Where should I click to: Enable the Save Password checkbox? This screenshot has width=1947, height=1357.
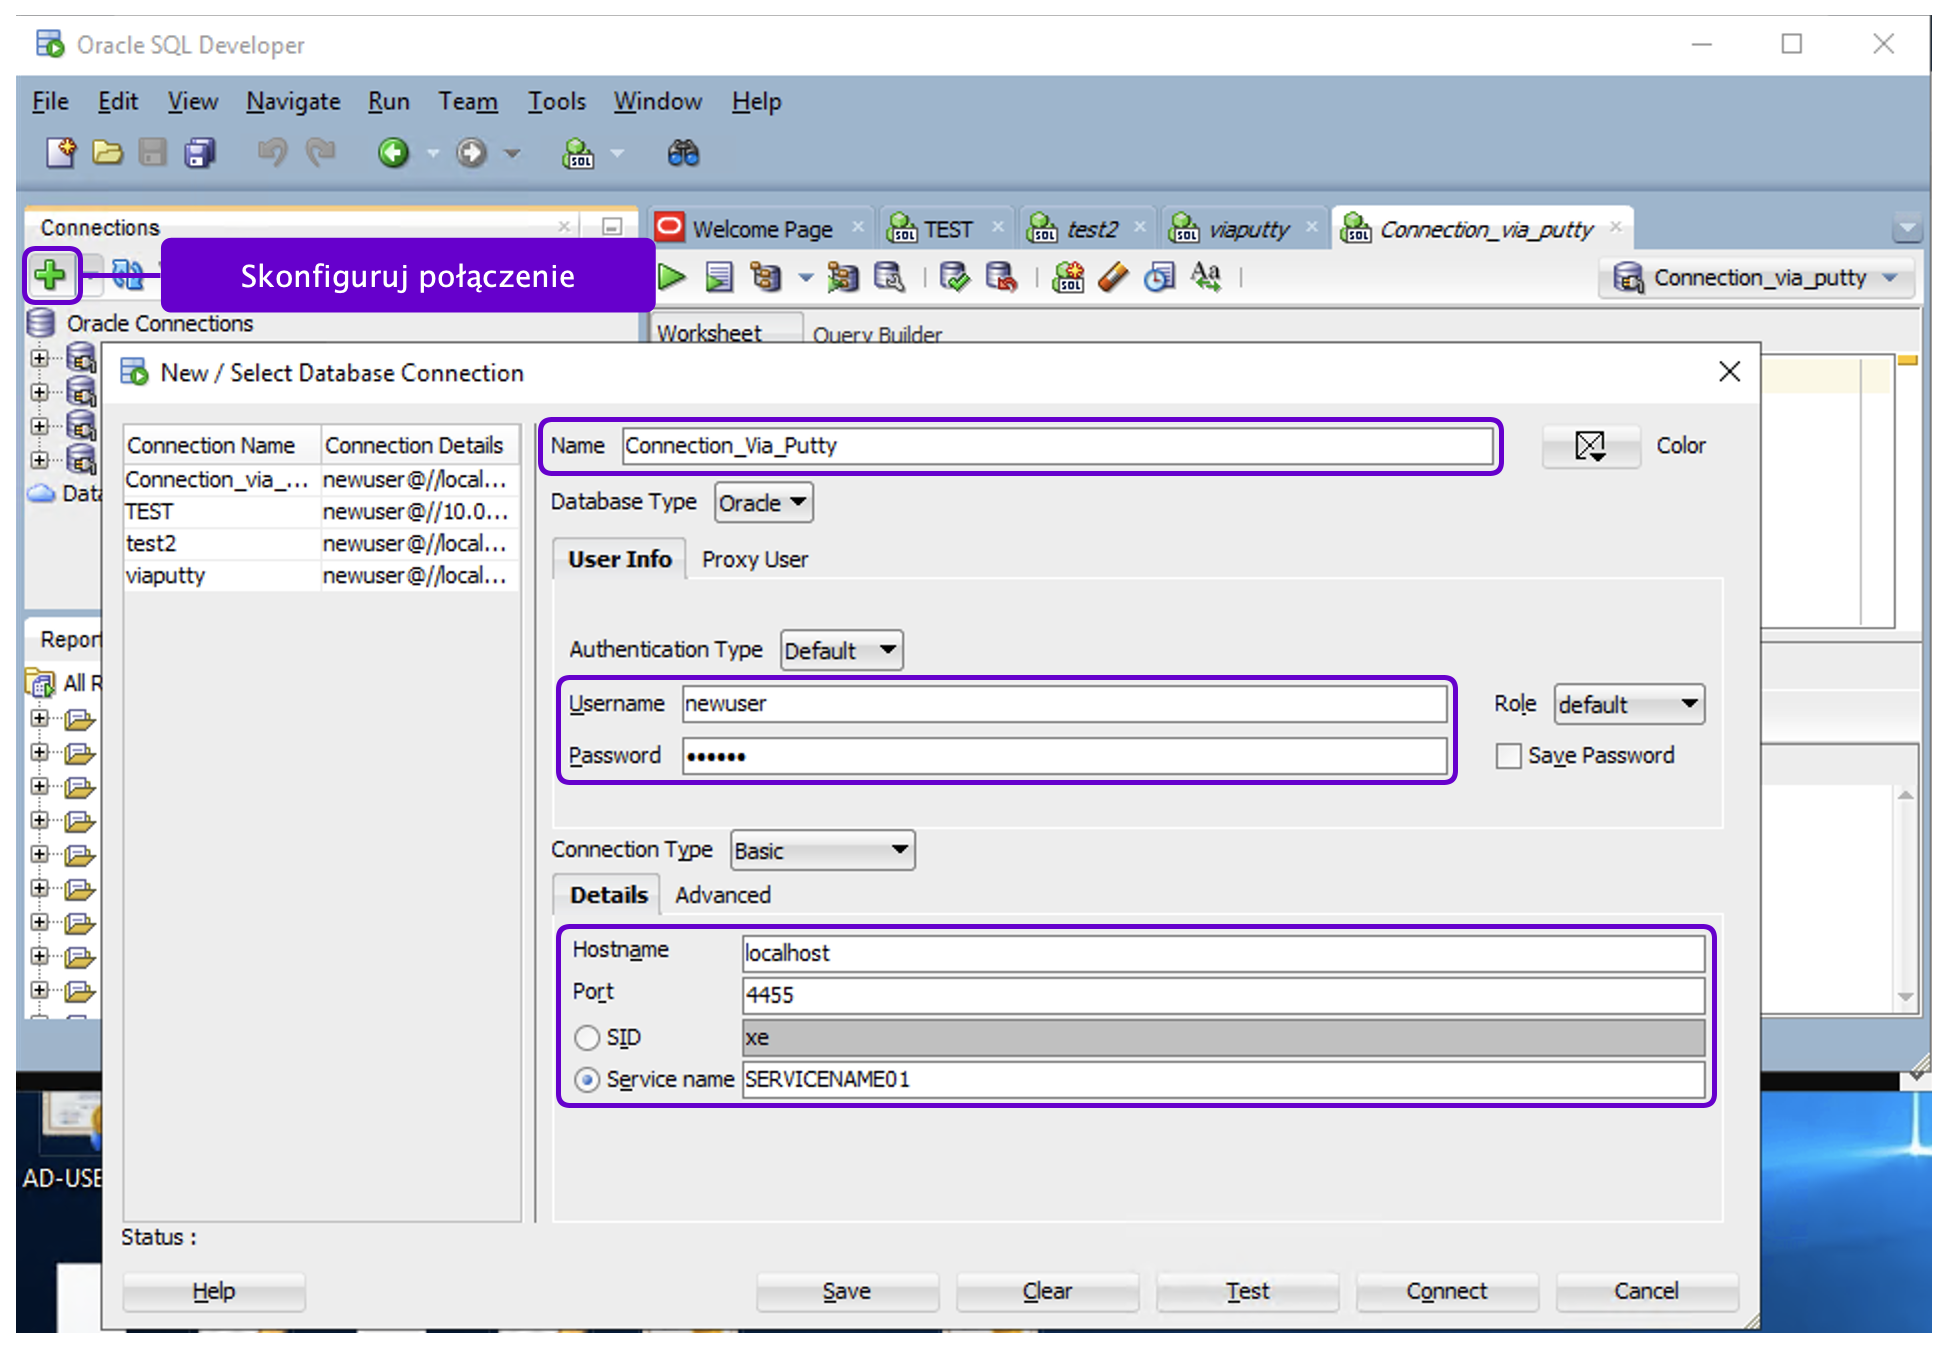coord(1508,756)
